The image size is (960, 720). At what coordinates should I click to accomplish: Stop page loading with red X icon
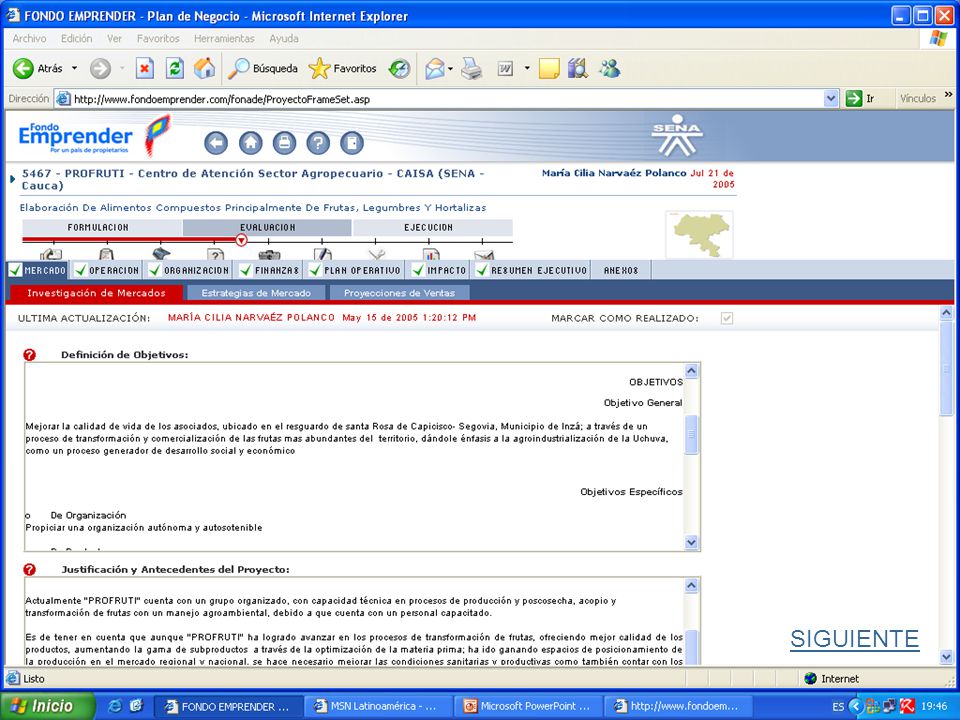tap(144, 68)
